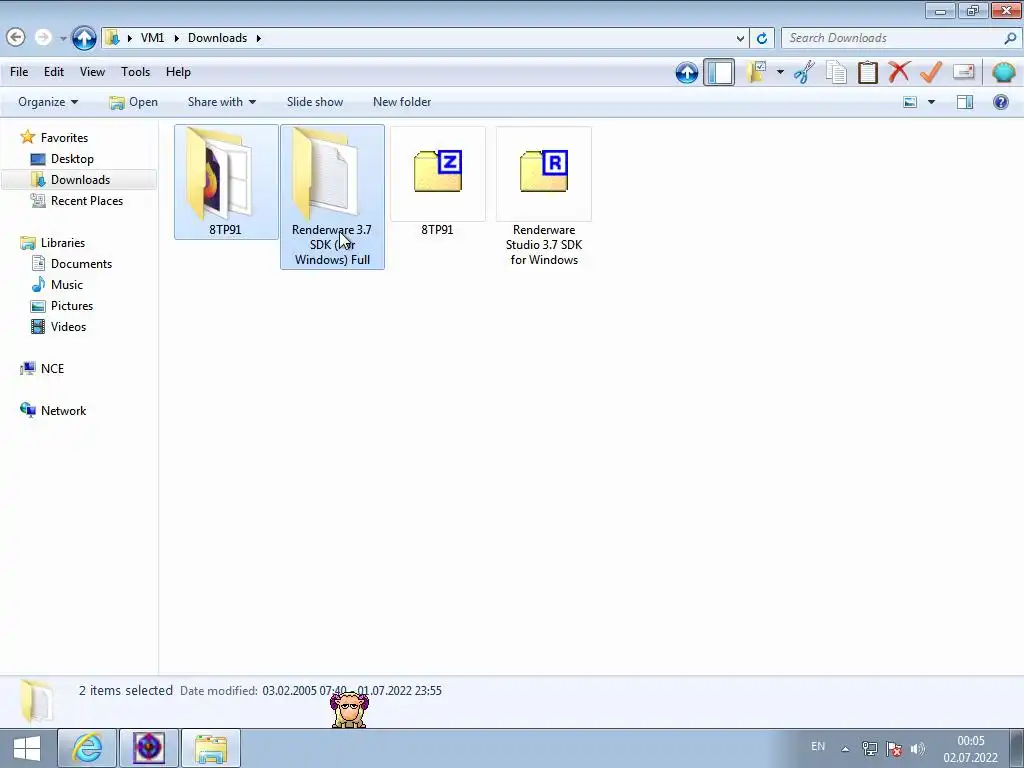The width and height of the screenshot is (1024, 768).
Task: Click the magnifier icon in the search box
Action: (1010, 38)
